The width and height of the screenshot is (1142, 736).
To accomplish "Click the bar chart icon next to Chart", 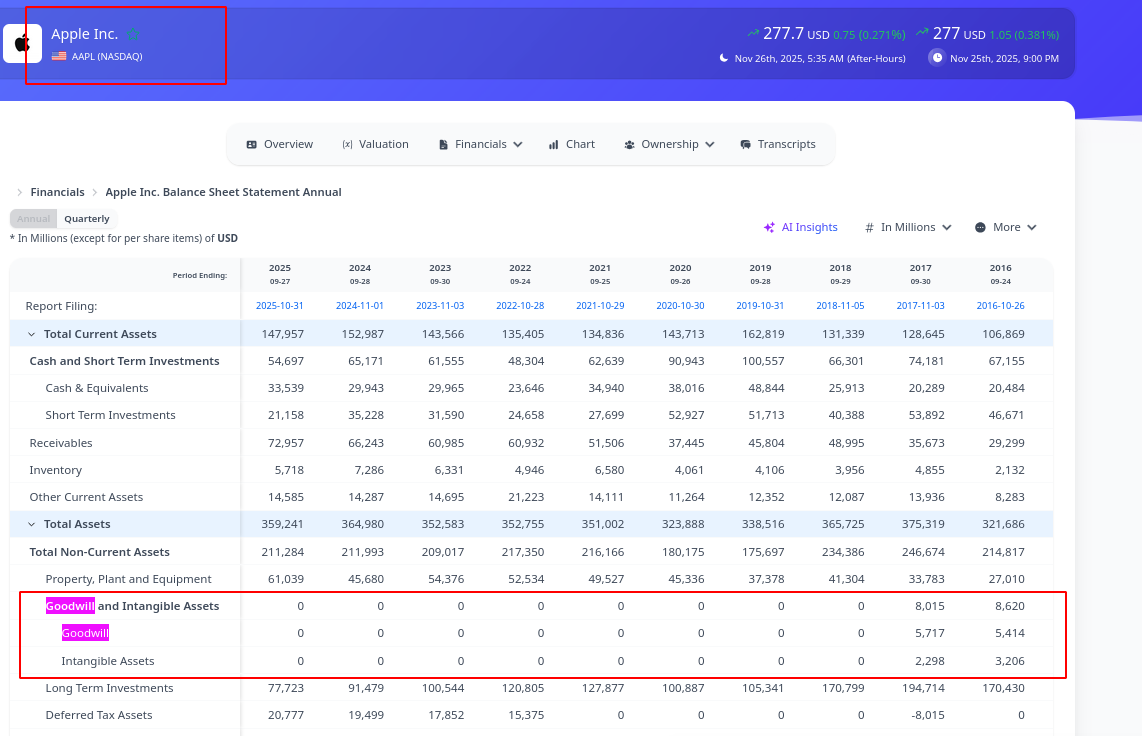I will coord(553,145).
